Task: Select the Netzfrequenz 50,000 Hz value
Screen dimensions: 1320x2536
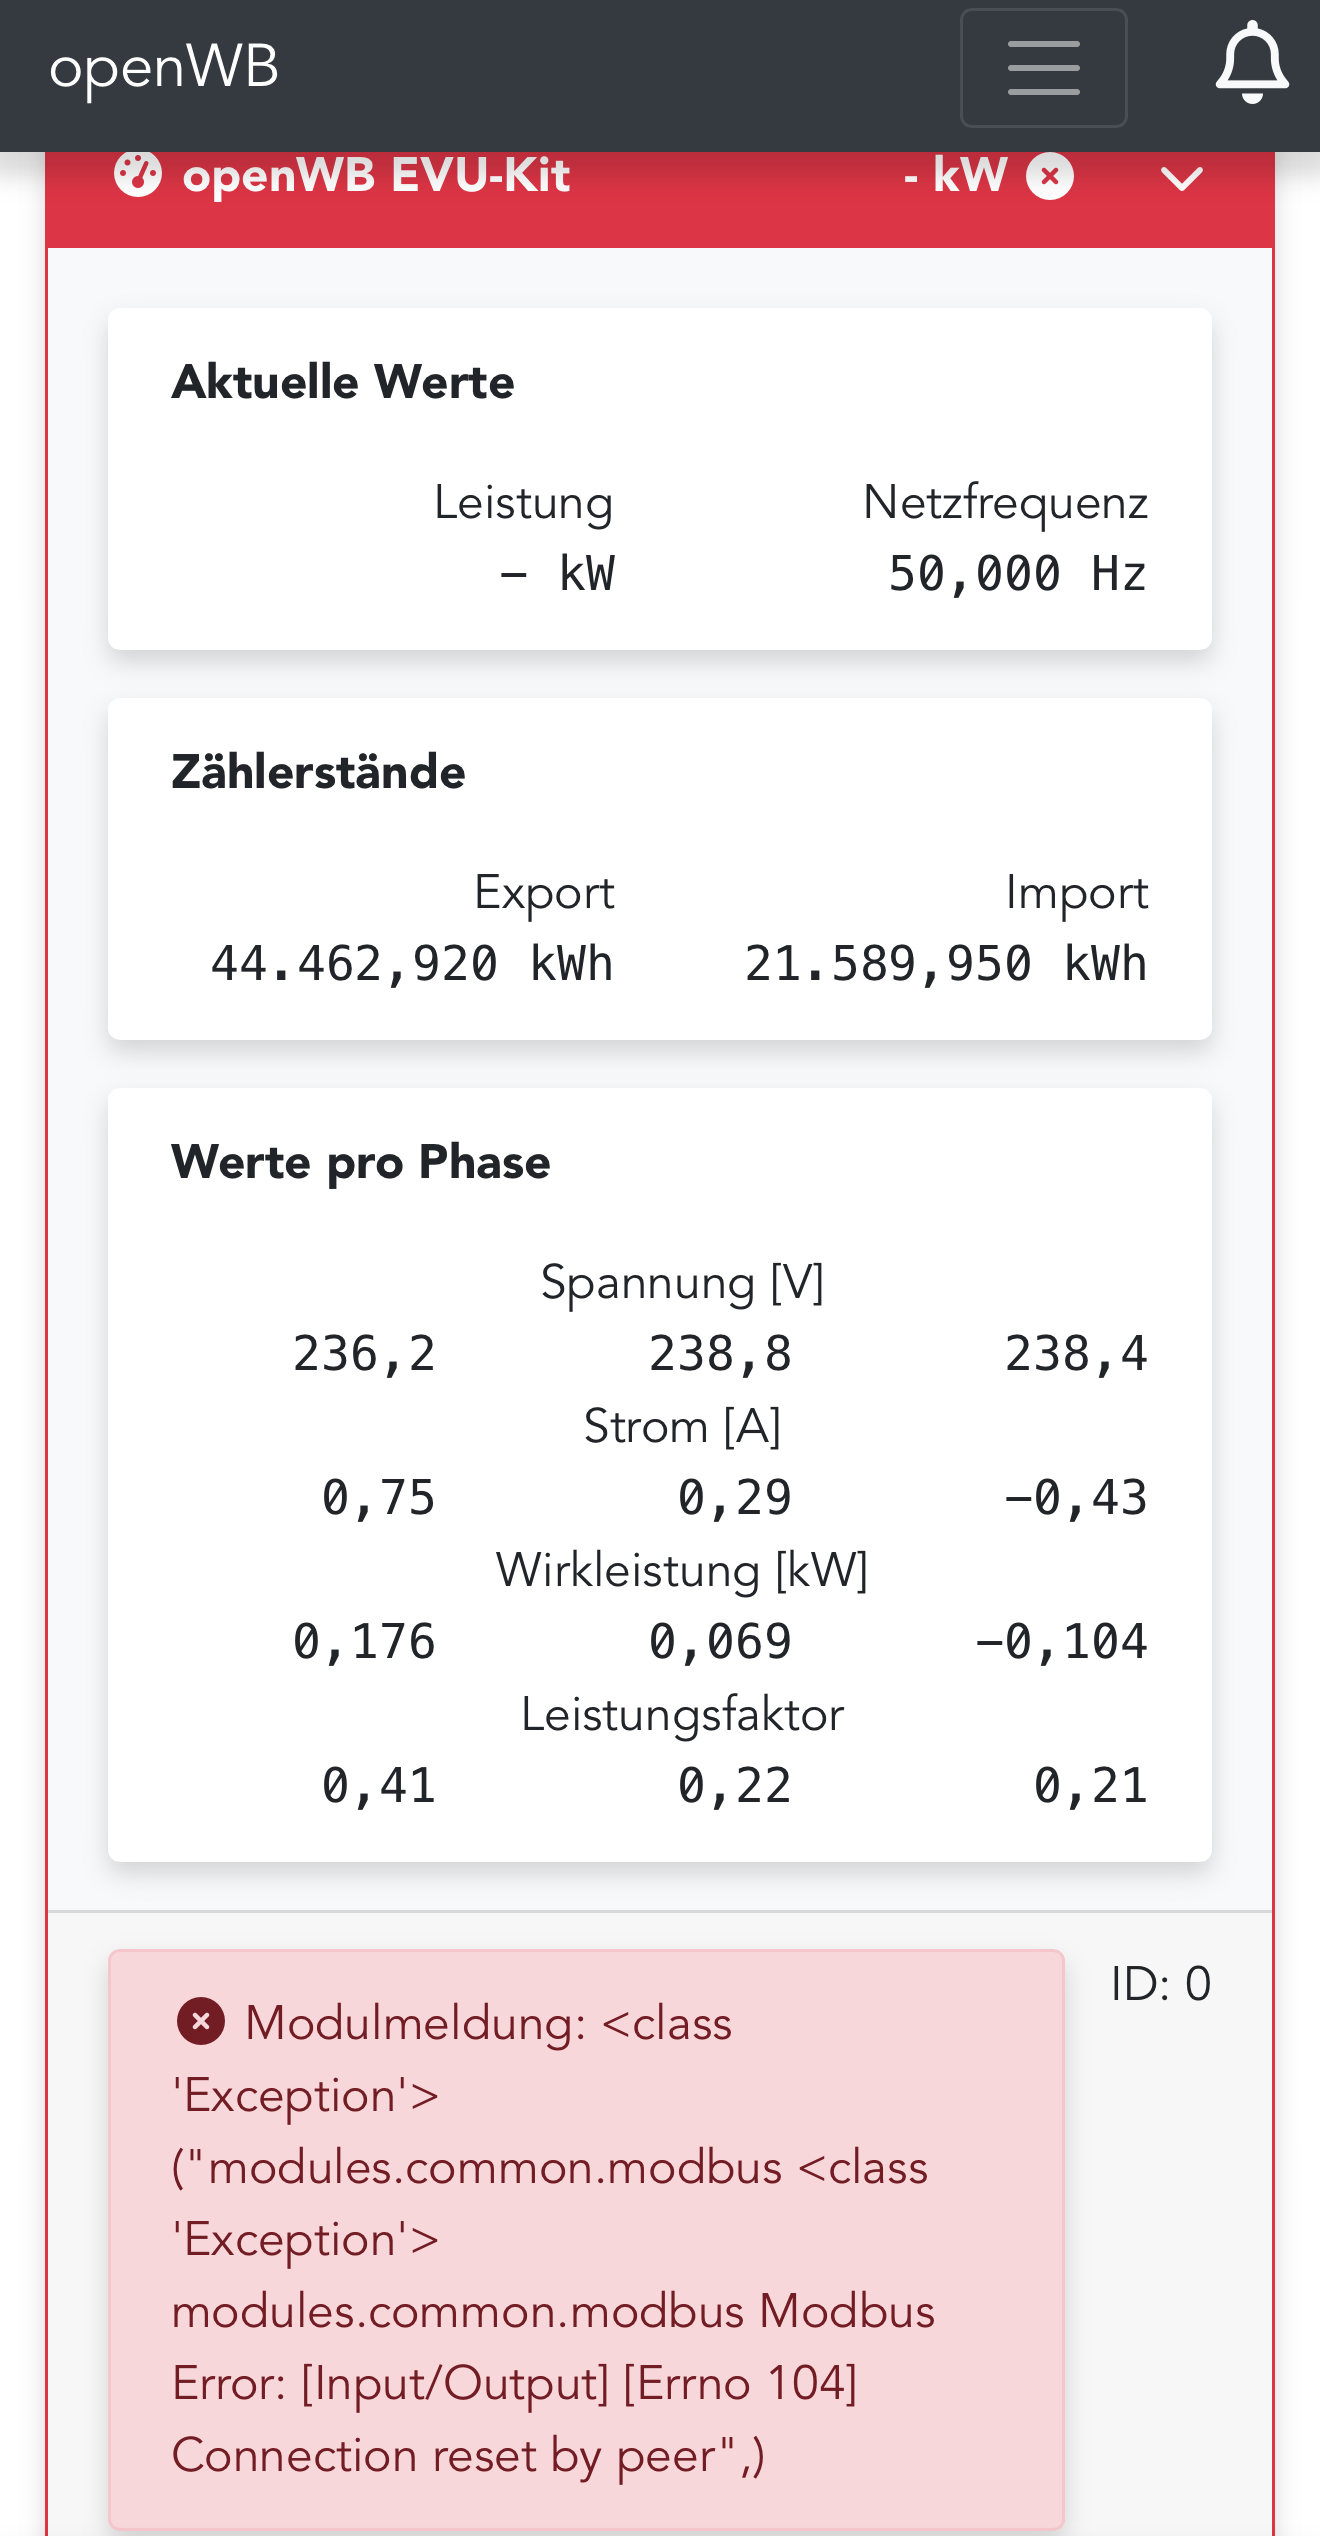Action: pyautogui.click(x=1017, y=574)
